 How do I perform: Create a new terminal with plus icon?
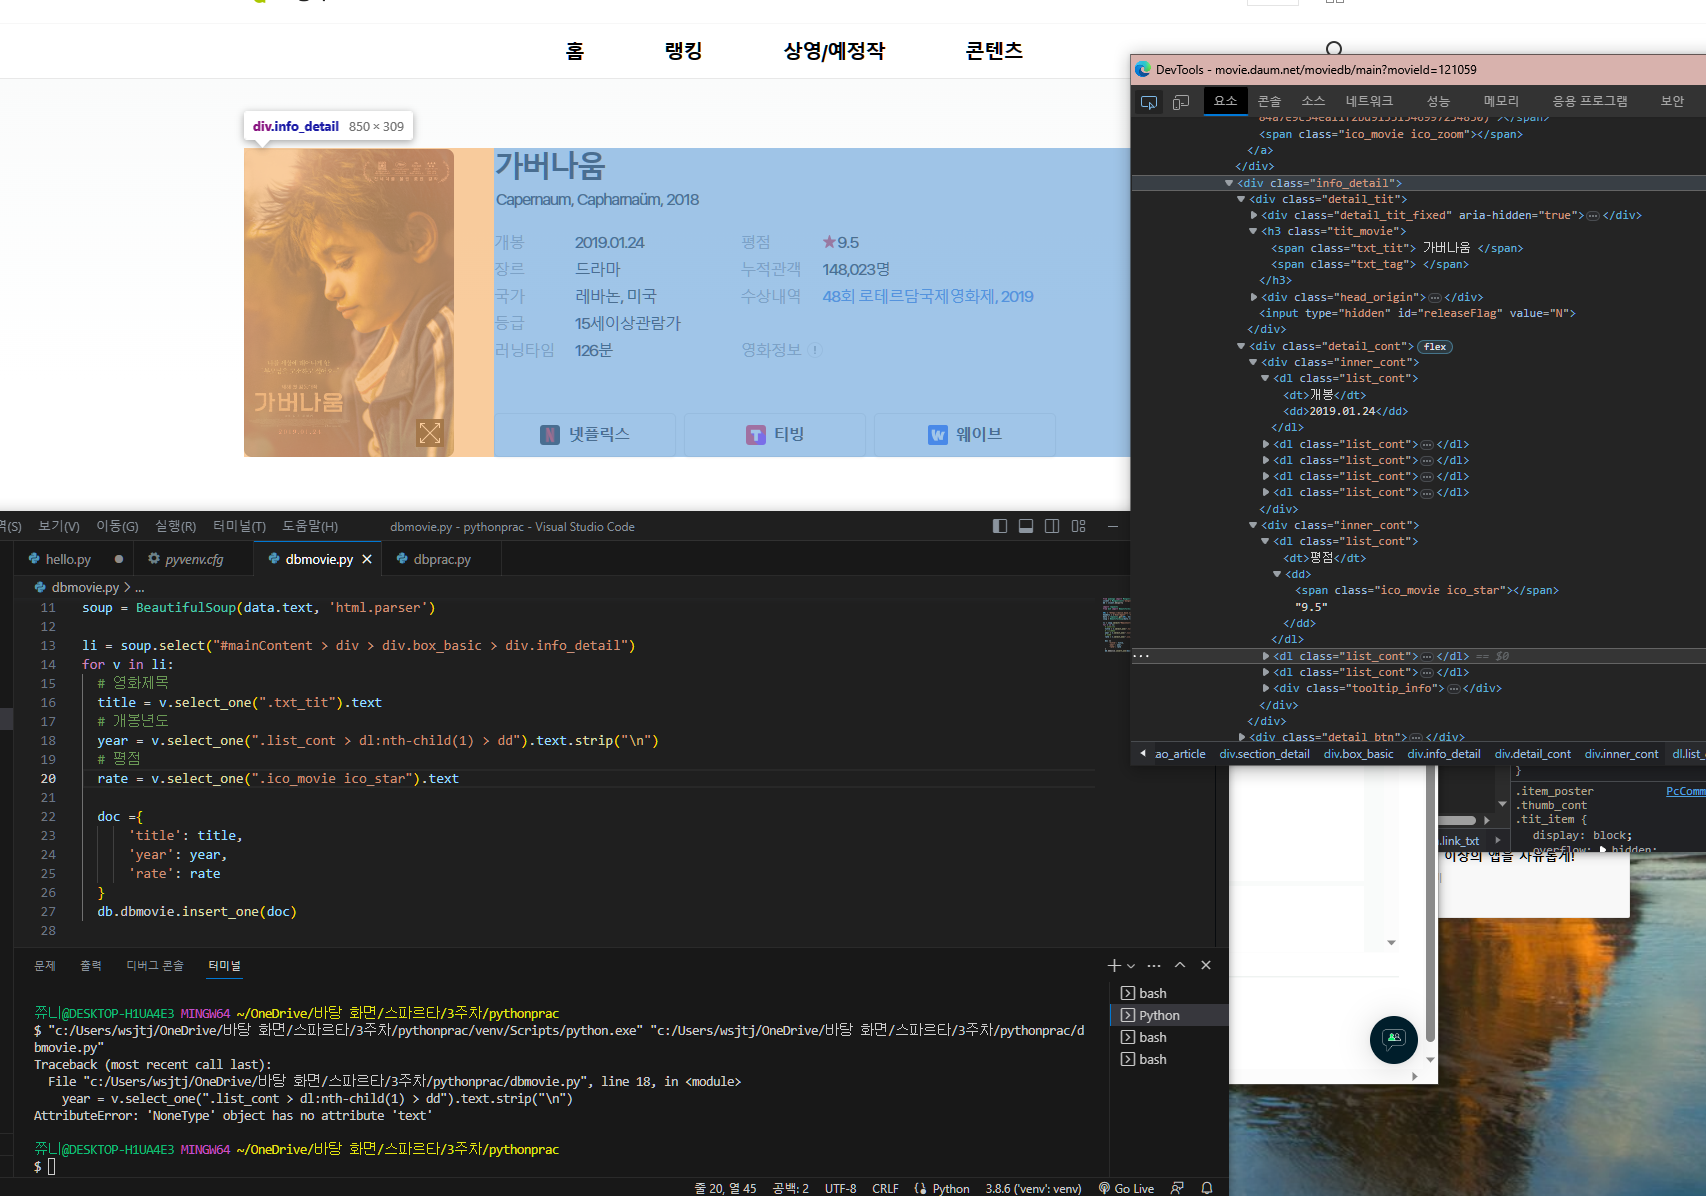[x=1114, y=965]
